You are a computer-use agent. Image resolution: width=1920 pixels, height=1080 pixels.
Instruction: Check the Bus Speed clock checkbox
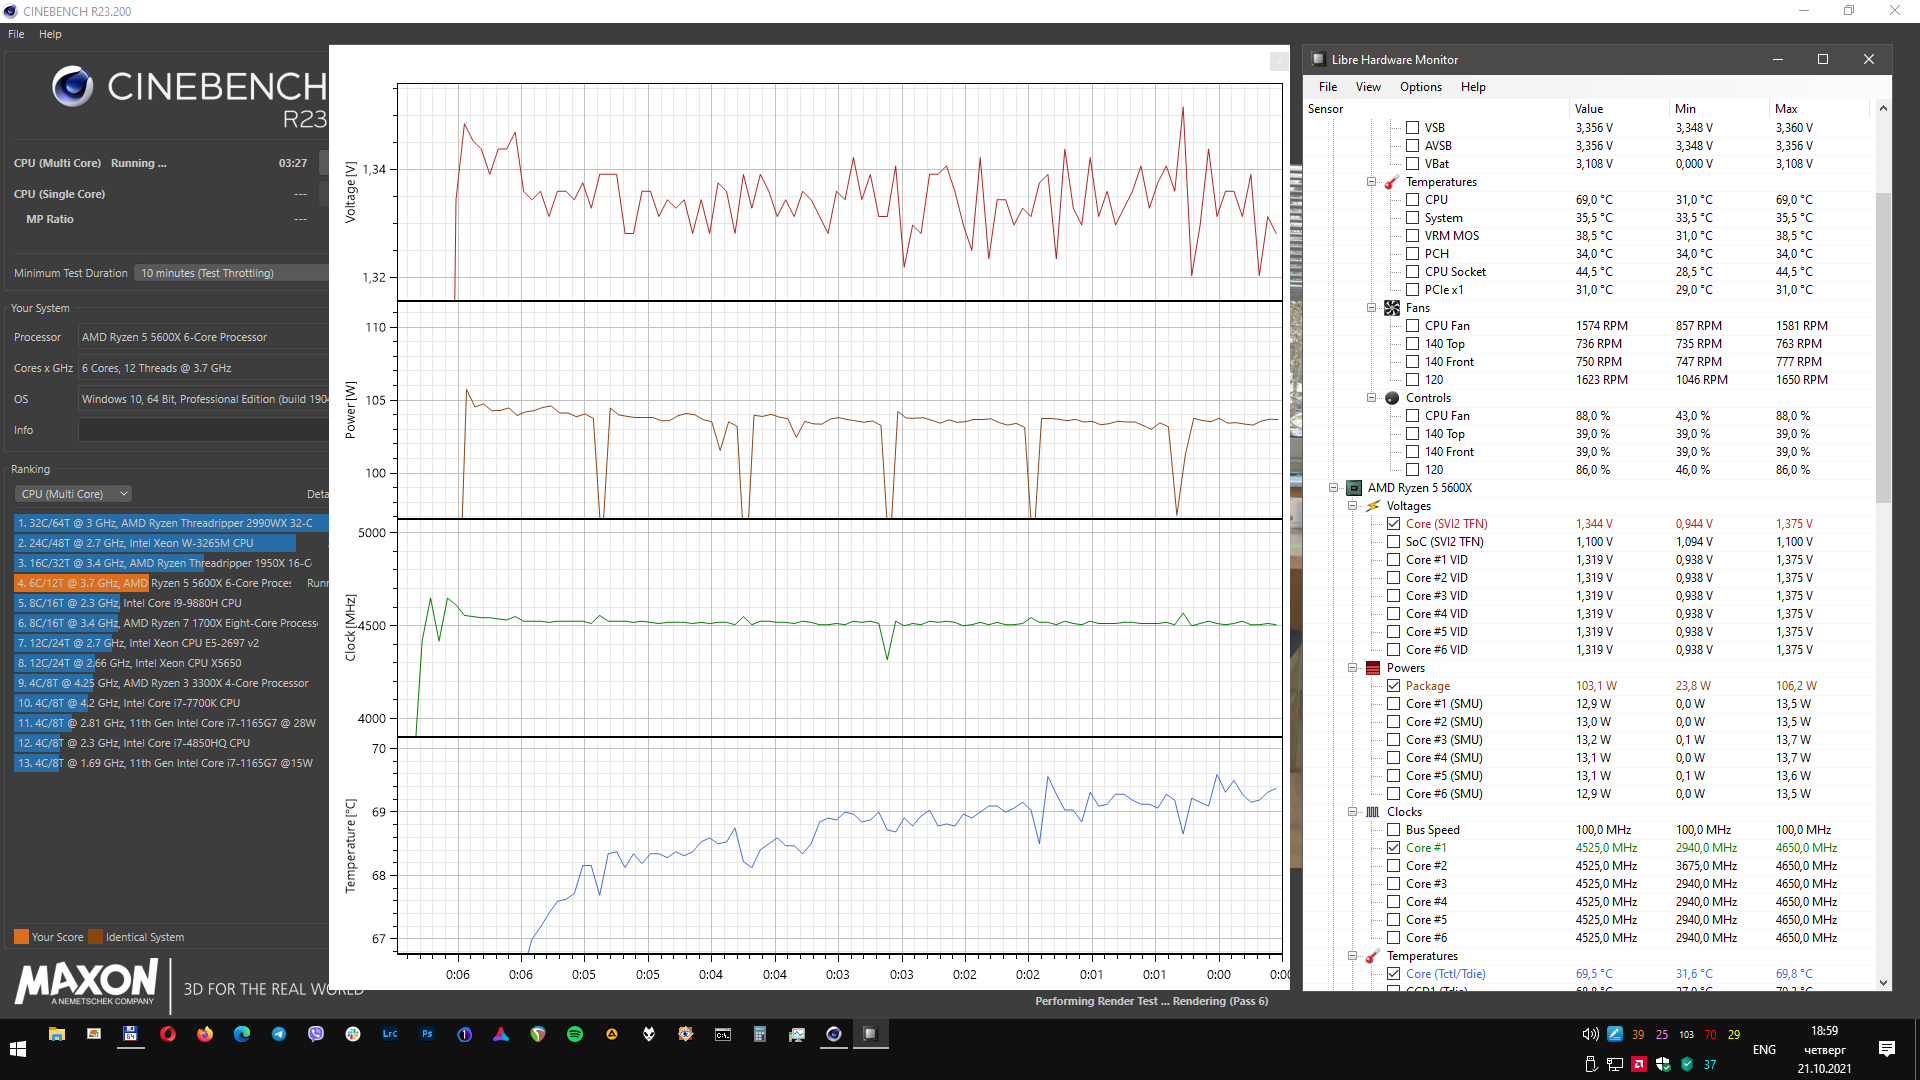coord(1393,830)
